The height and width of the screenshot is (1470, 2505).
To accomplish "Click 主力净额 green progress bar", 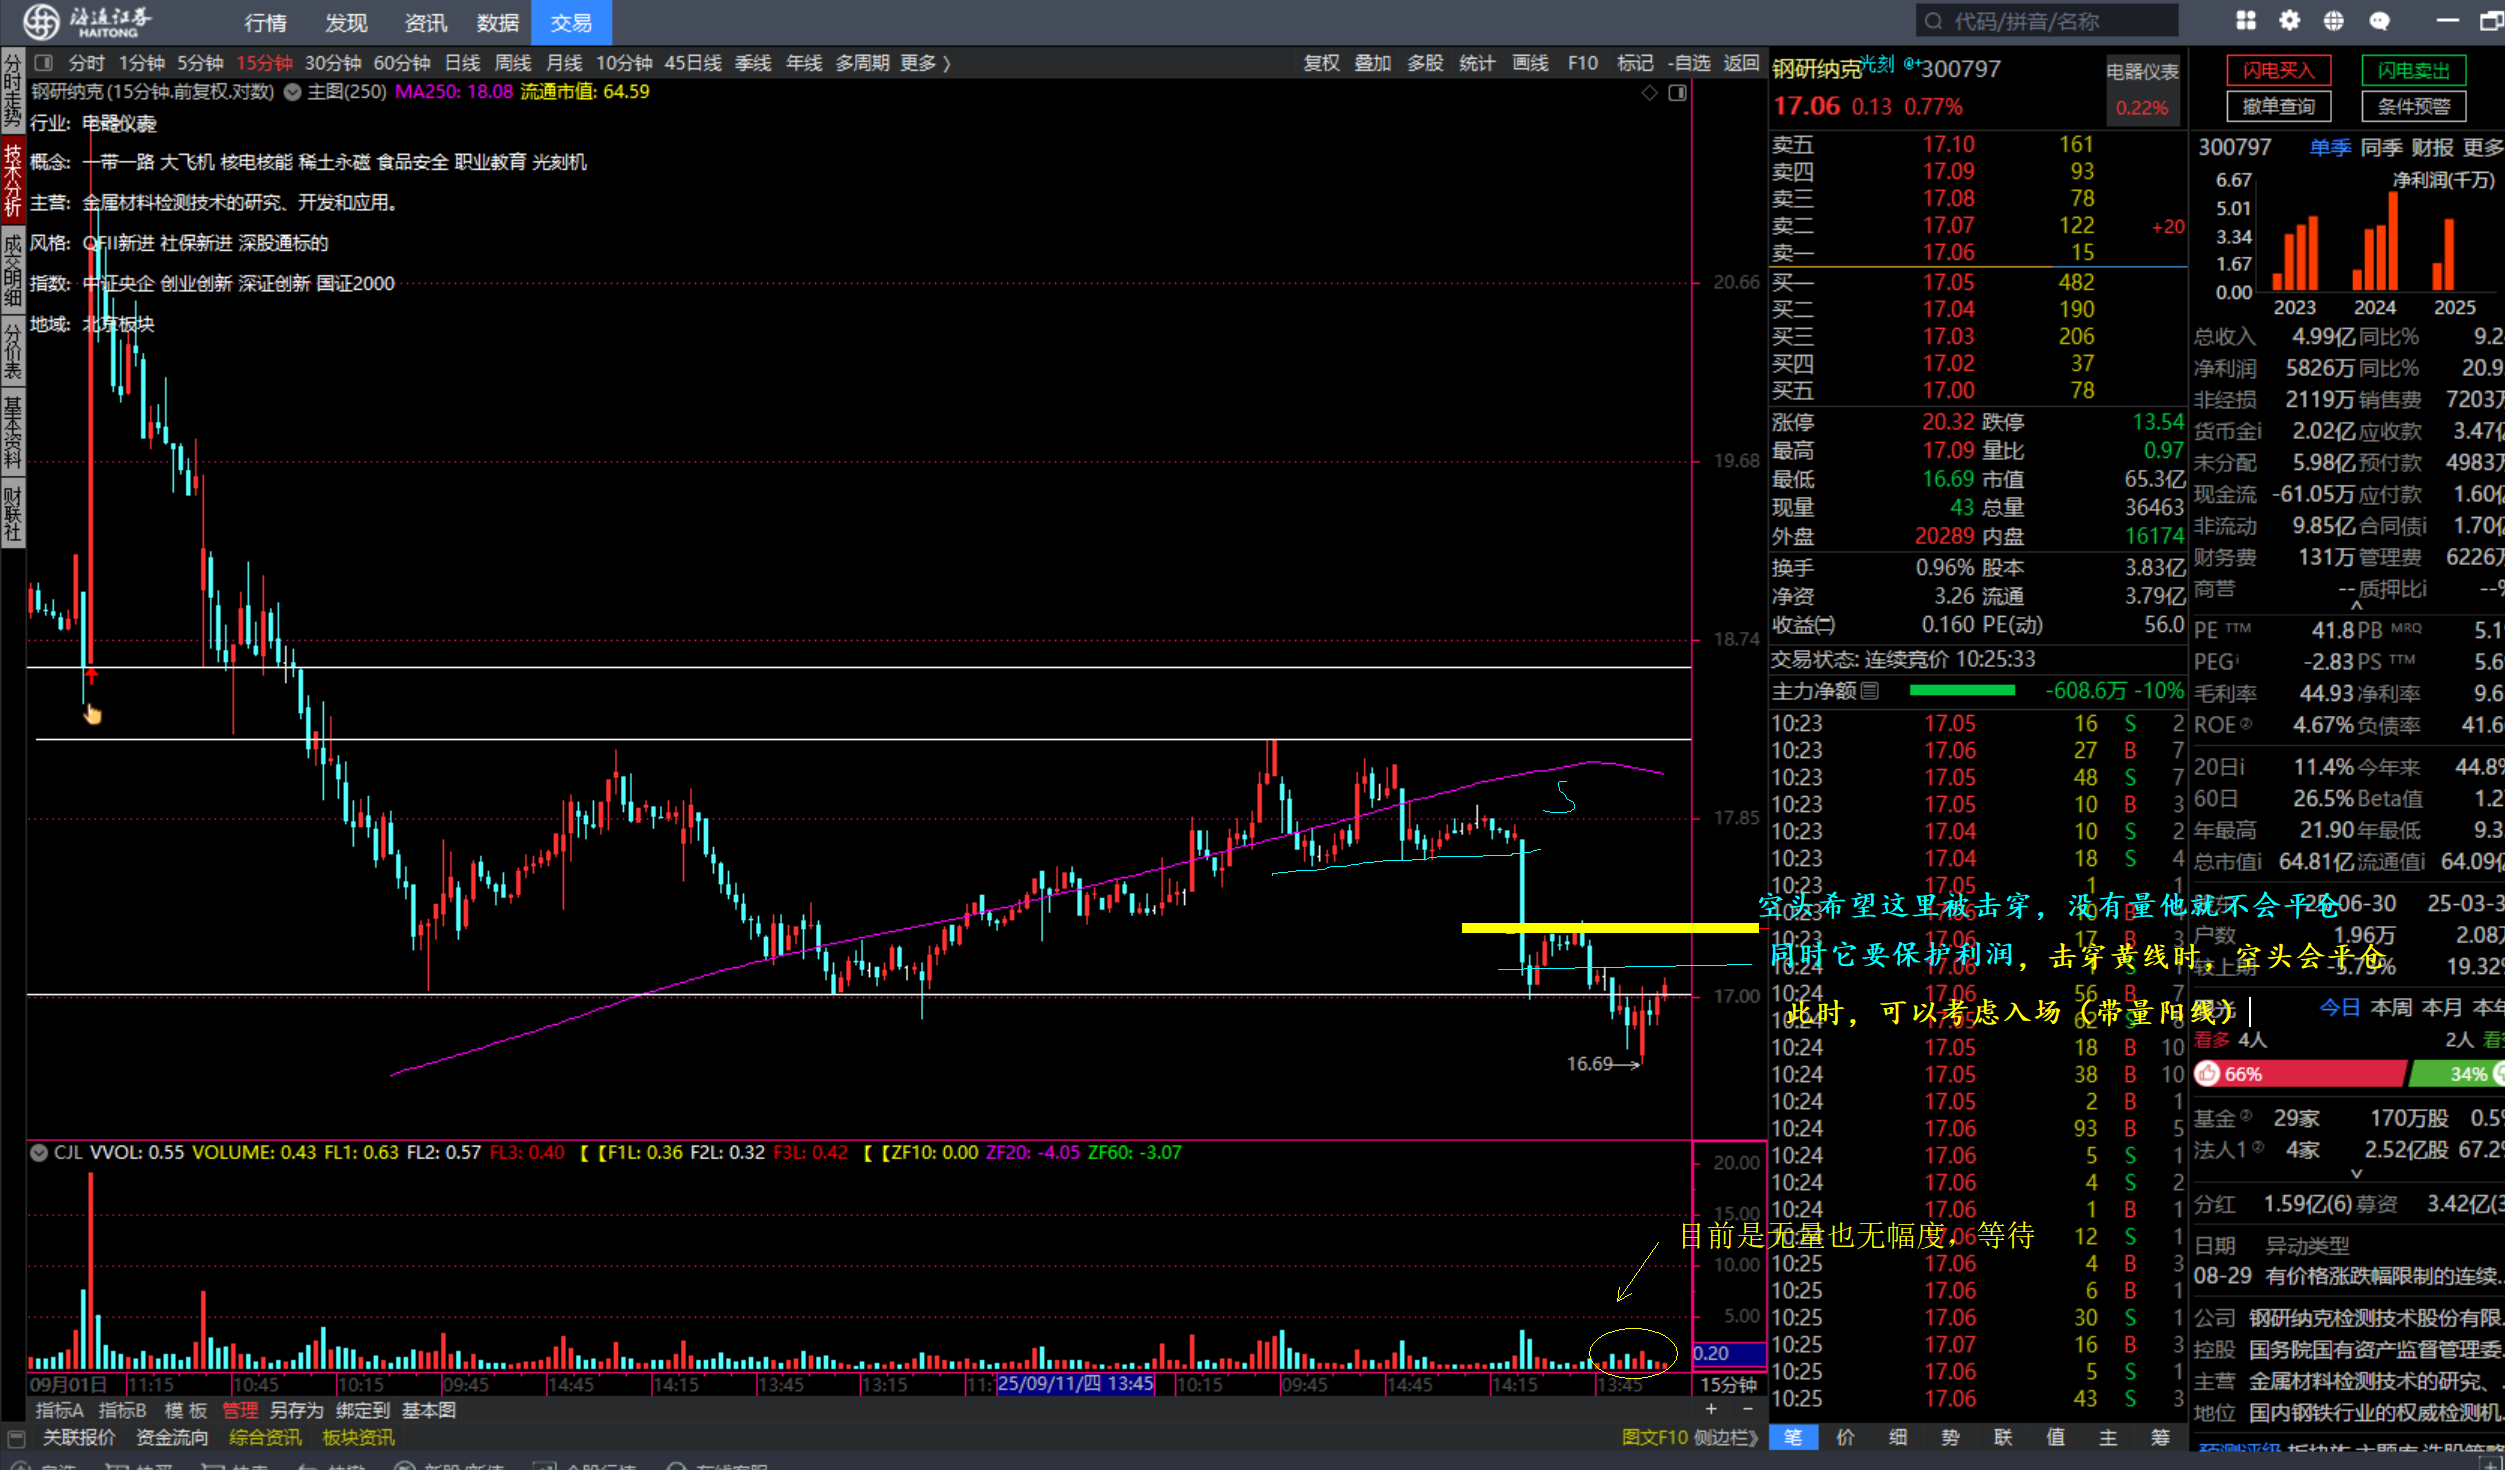I will (1962, 690).
